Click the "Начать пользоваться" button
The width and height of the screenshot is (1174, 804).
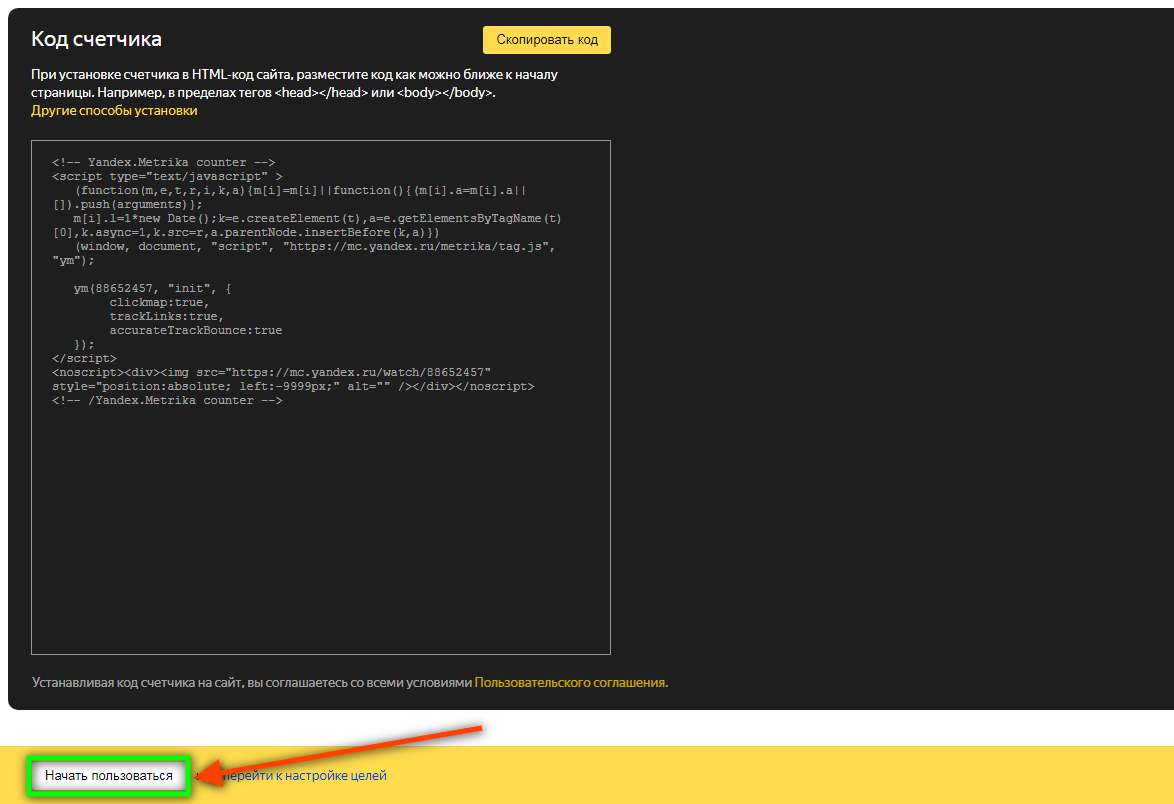(x=109, y=776)
